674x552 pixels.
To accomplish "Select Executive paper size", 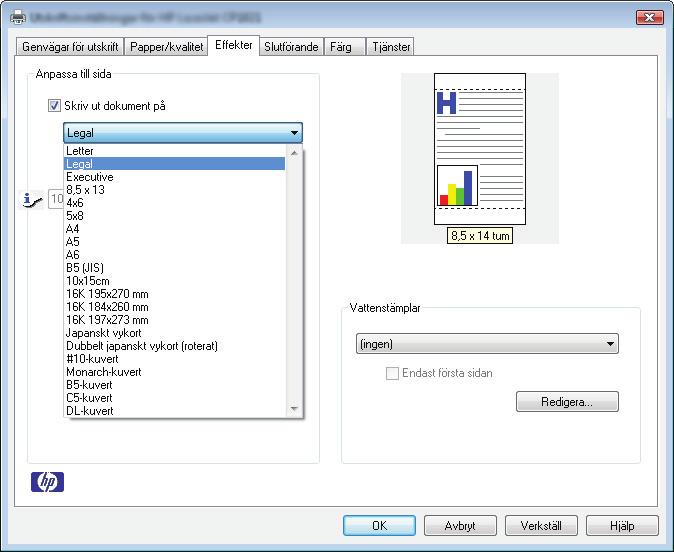I will (x=175, y=177).
